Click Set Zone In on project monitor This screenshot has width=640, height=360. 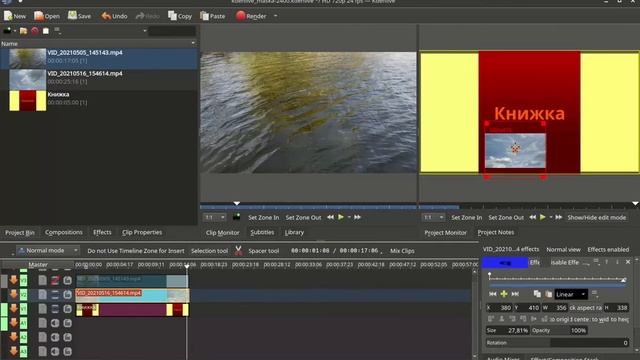(x=467, y=218)
